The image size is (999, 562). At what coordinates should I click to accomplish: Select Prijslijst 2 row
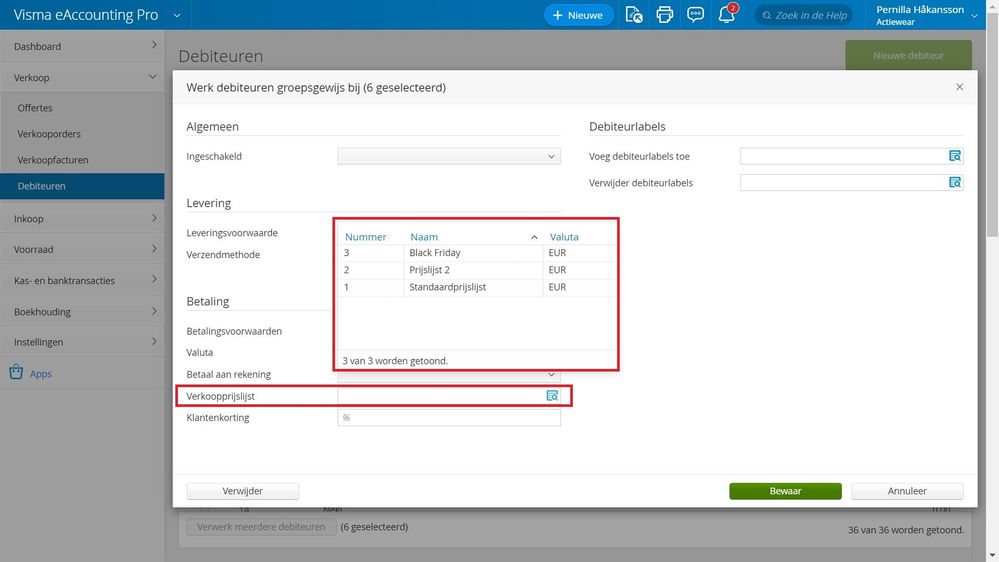click(477, 270)
